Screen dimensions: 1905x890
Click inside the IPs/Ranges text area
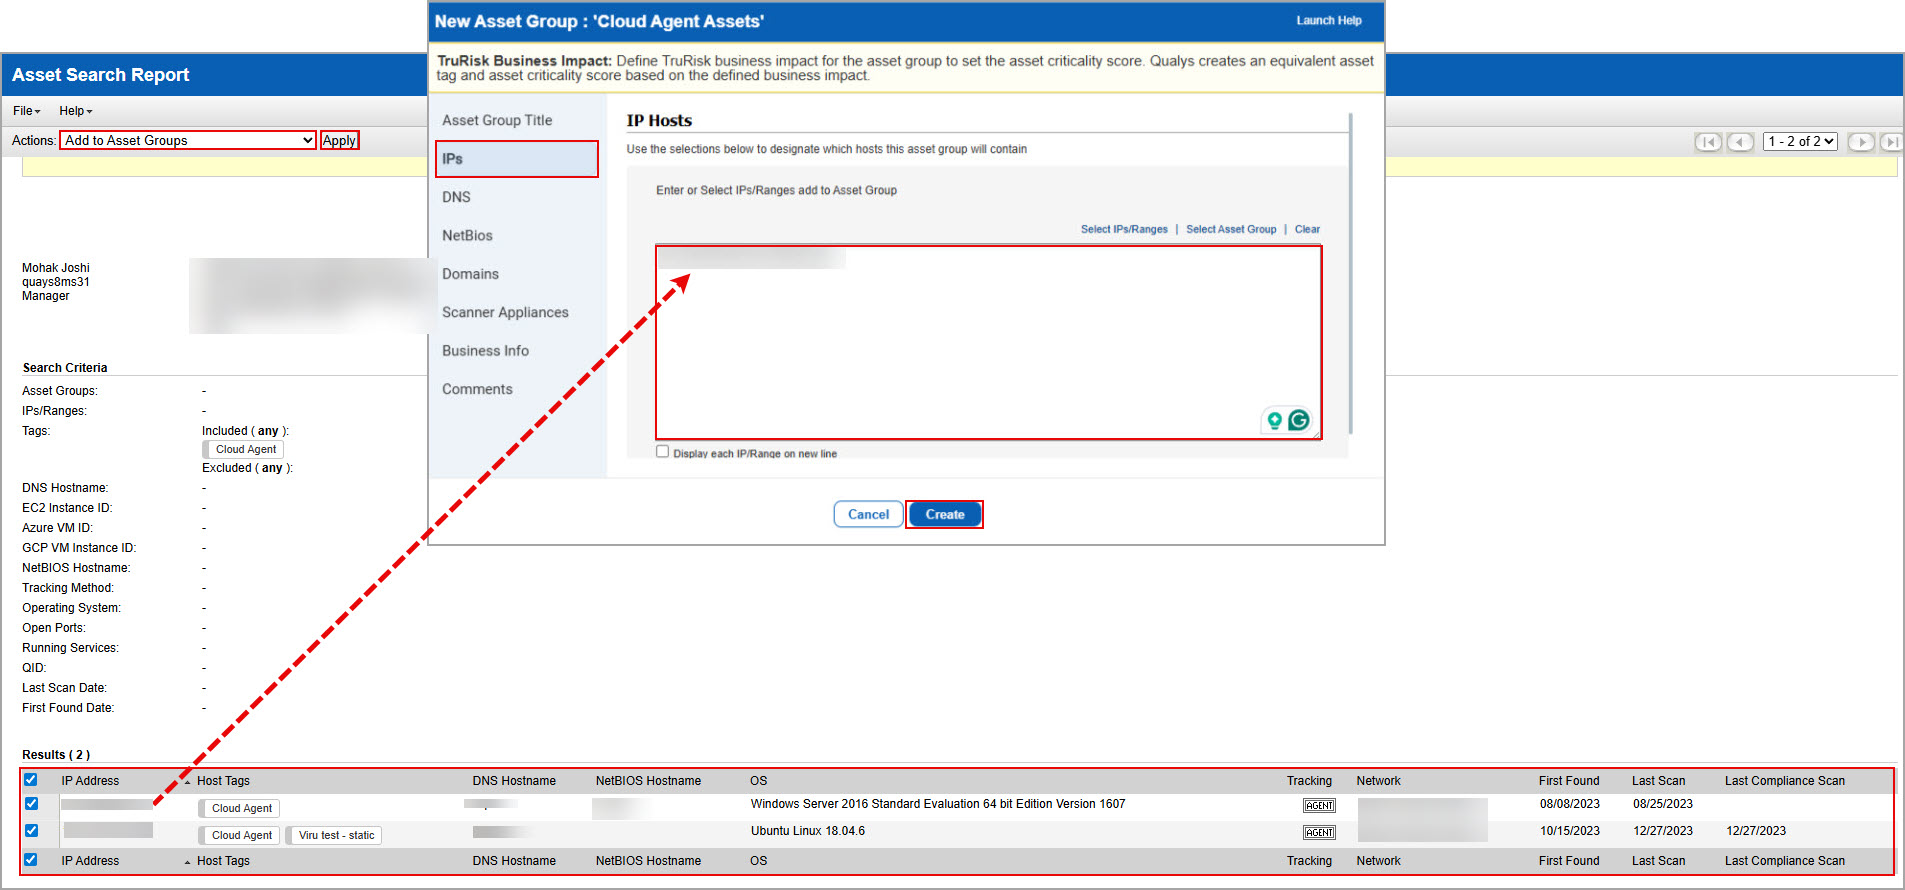(x=988, y=343)
